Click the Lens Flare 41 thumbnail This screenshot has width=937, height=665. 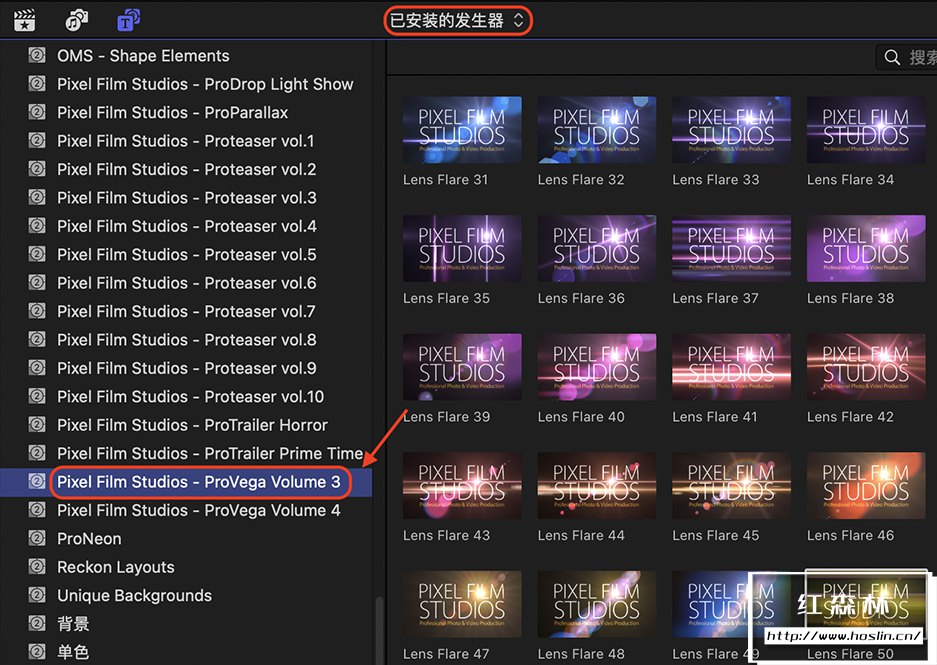pos(731,367)
